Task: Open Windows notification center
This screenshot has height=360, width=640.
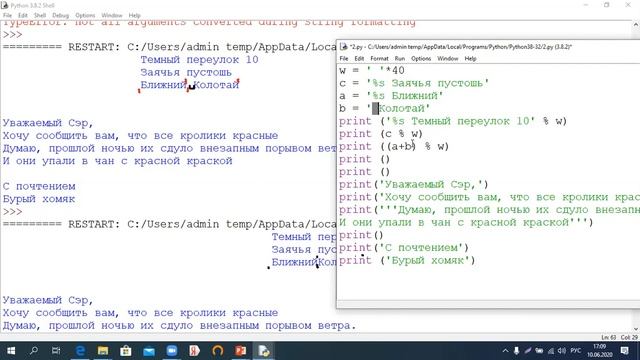Action: click(x=624, y=351)
